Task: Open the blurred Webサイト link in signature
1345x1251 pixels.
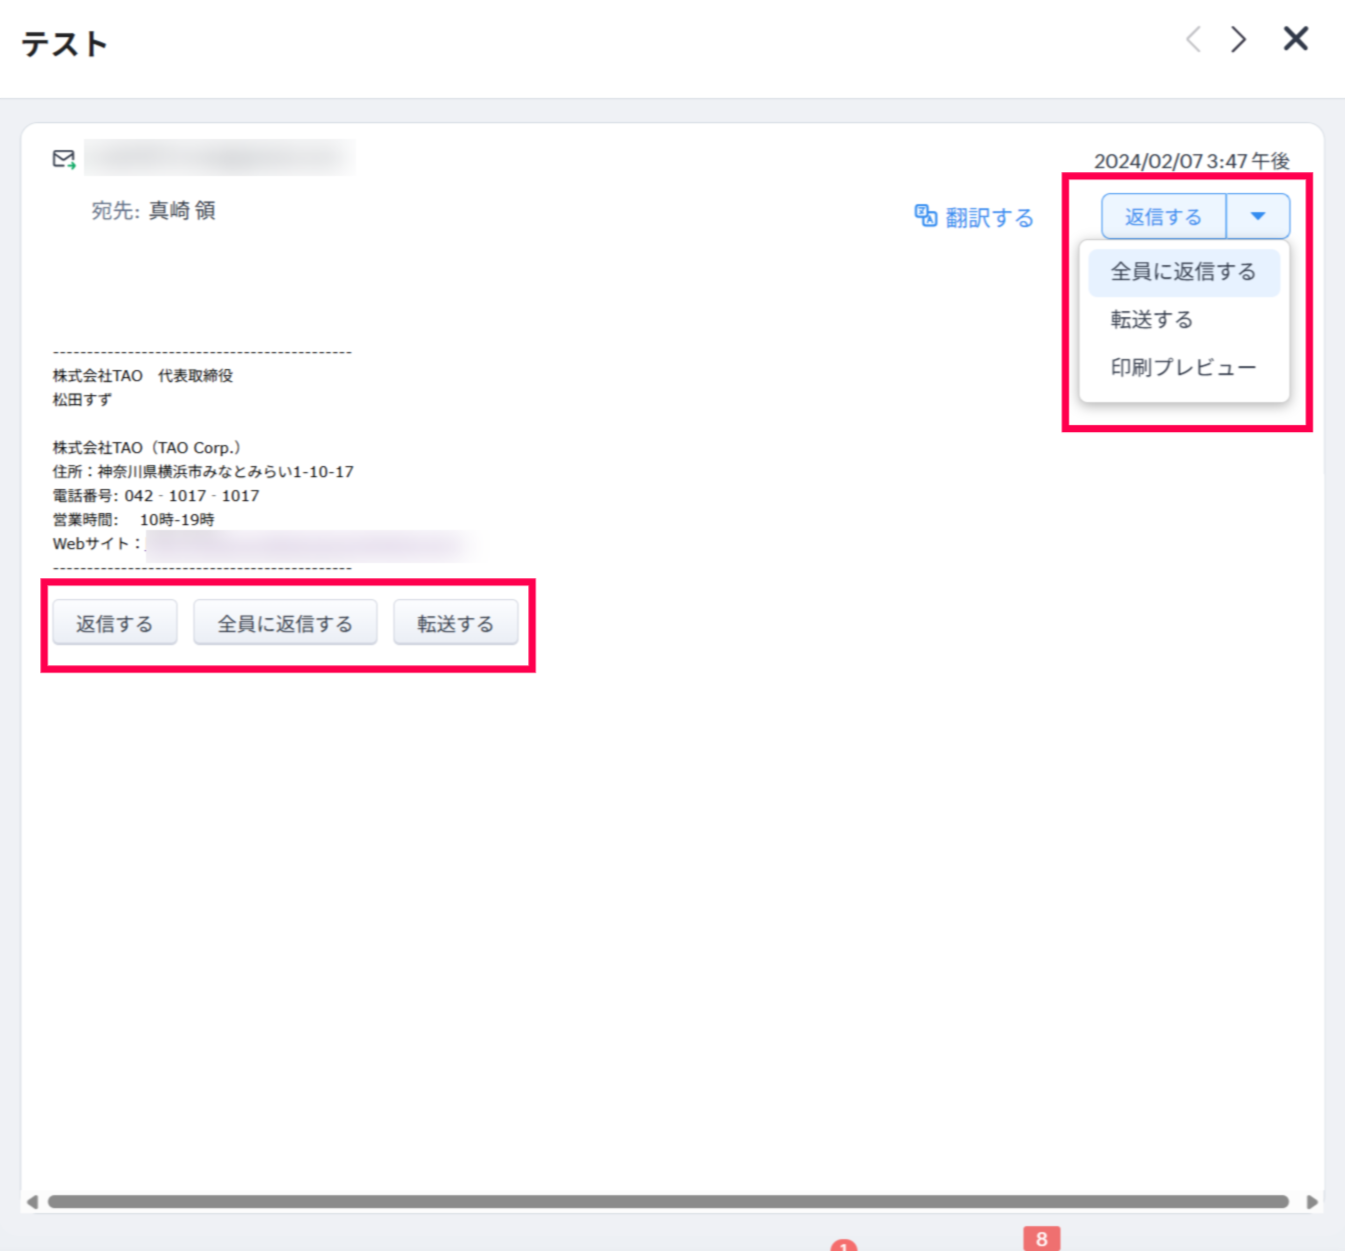Action: click(x=305, y=544)
